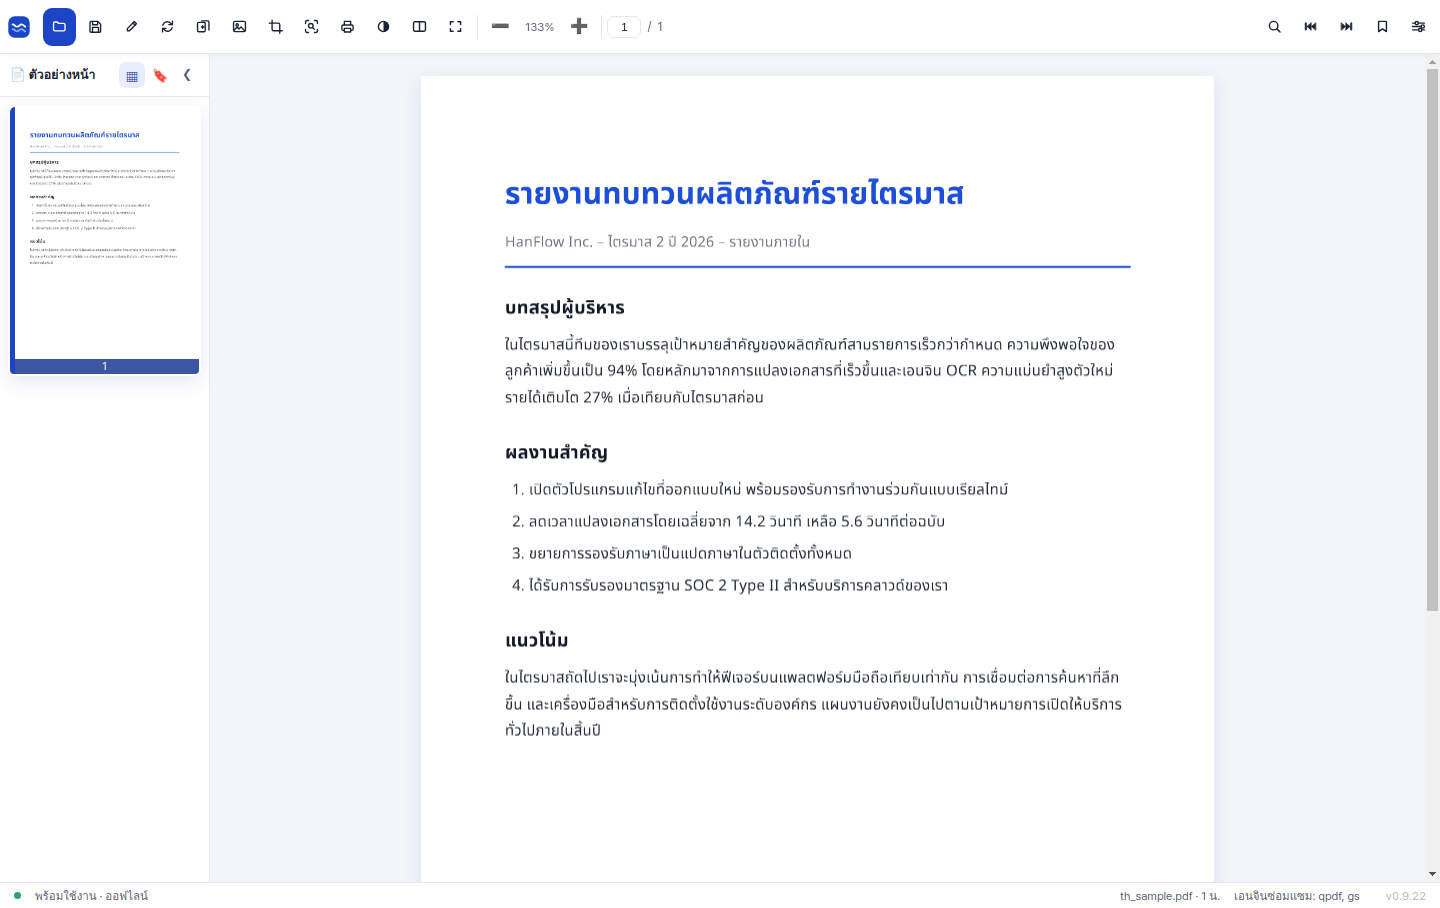Viewport: 1440px width, 908px height.
Task: Click the heading แนวโน้ม
Action: coord(537,640)
